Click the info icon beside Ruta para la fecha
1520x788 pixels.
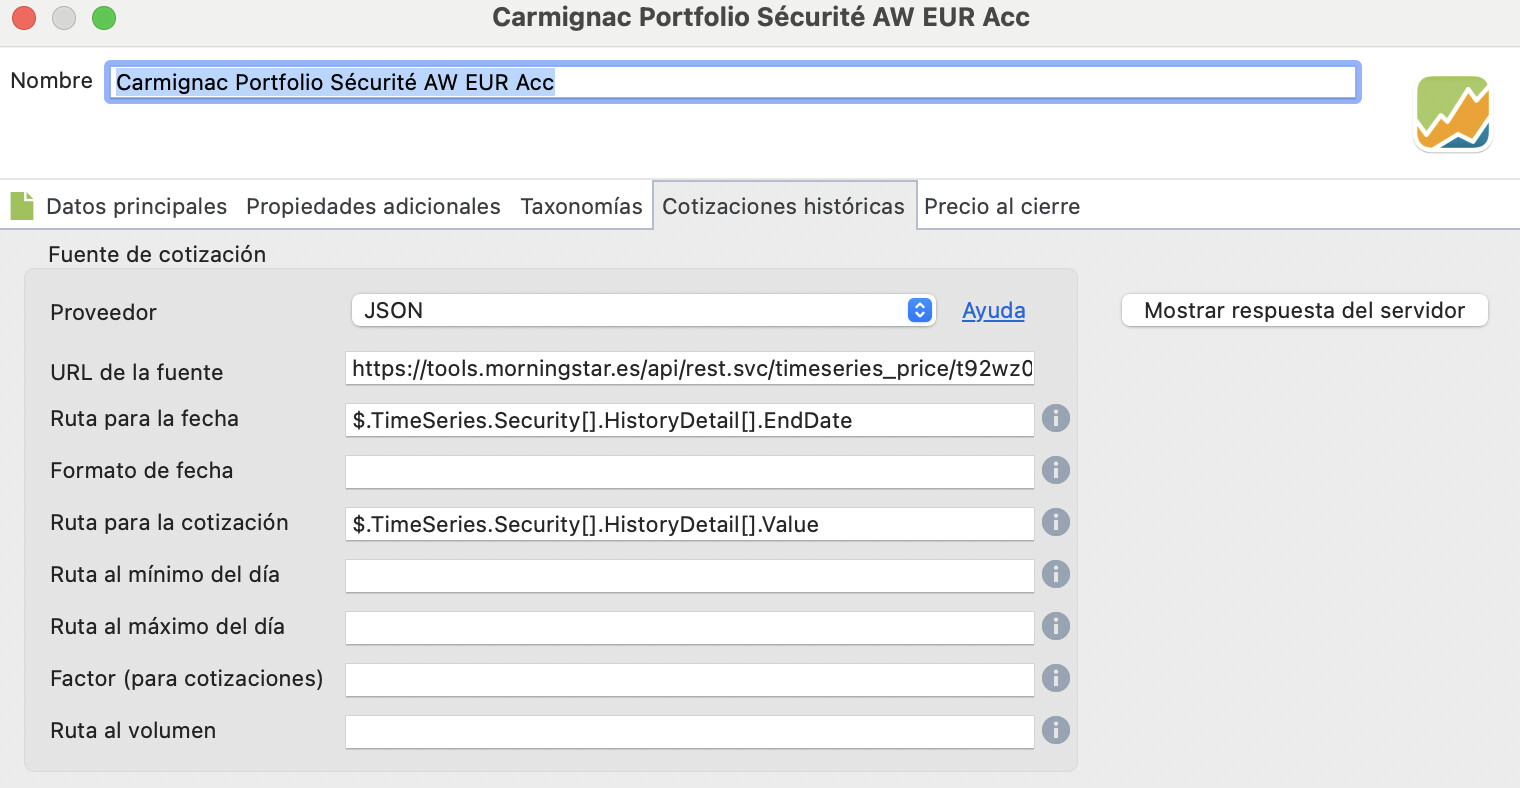[1056, 418]
